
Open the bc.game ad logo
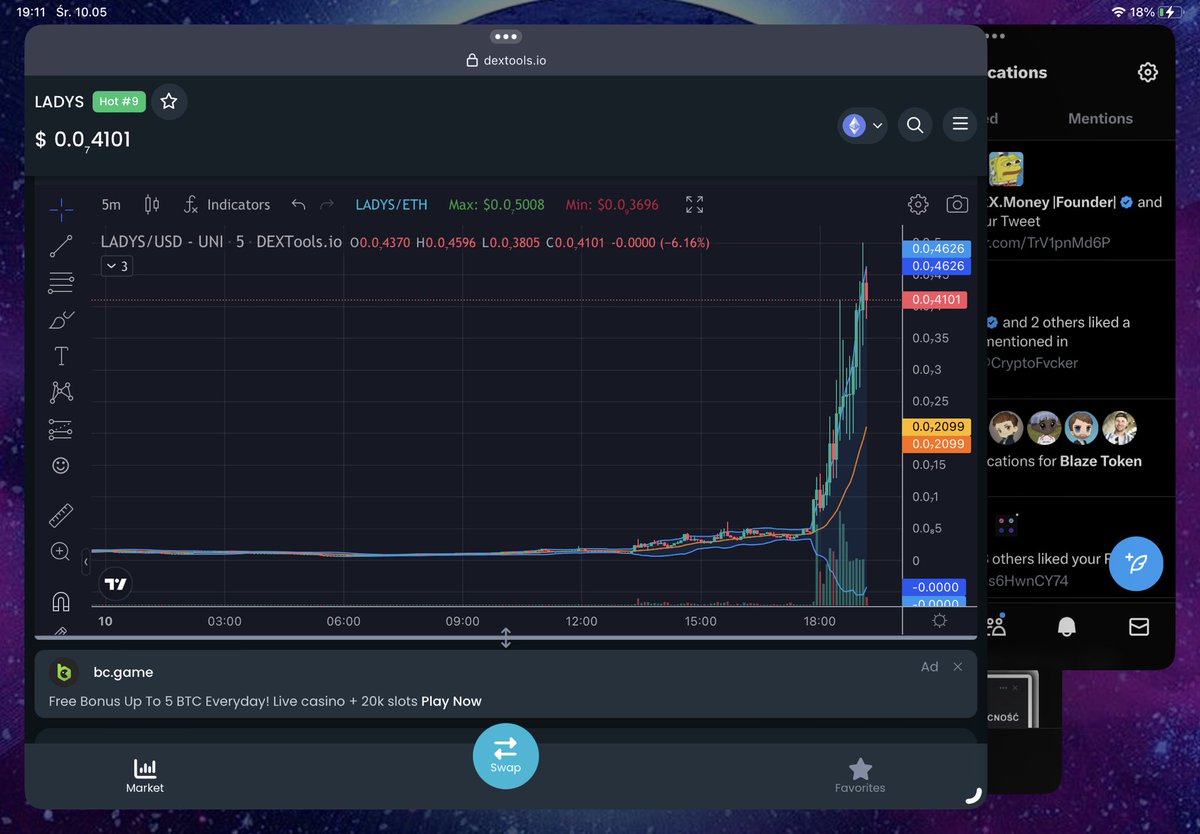click(64, 672)
